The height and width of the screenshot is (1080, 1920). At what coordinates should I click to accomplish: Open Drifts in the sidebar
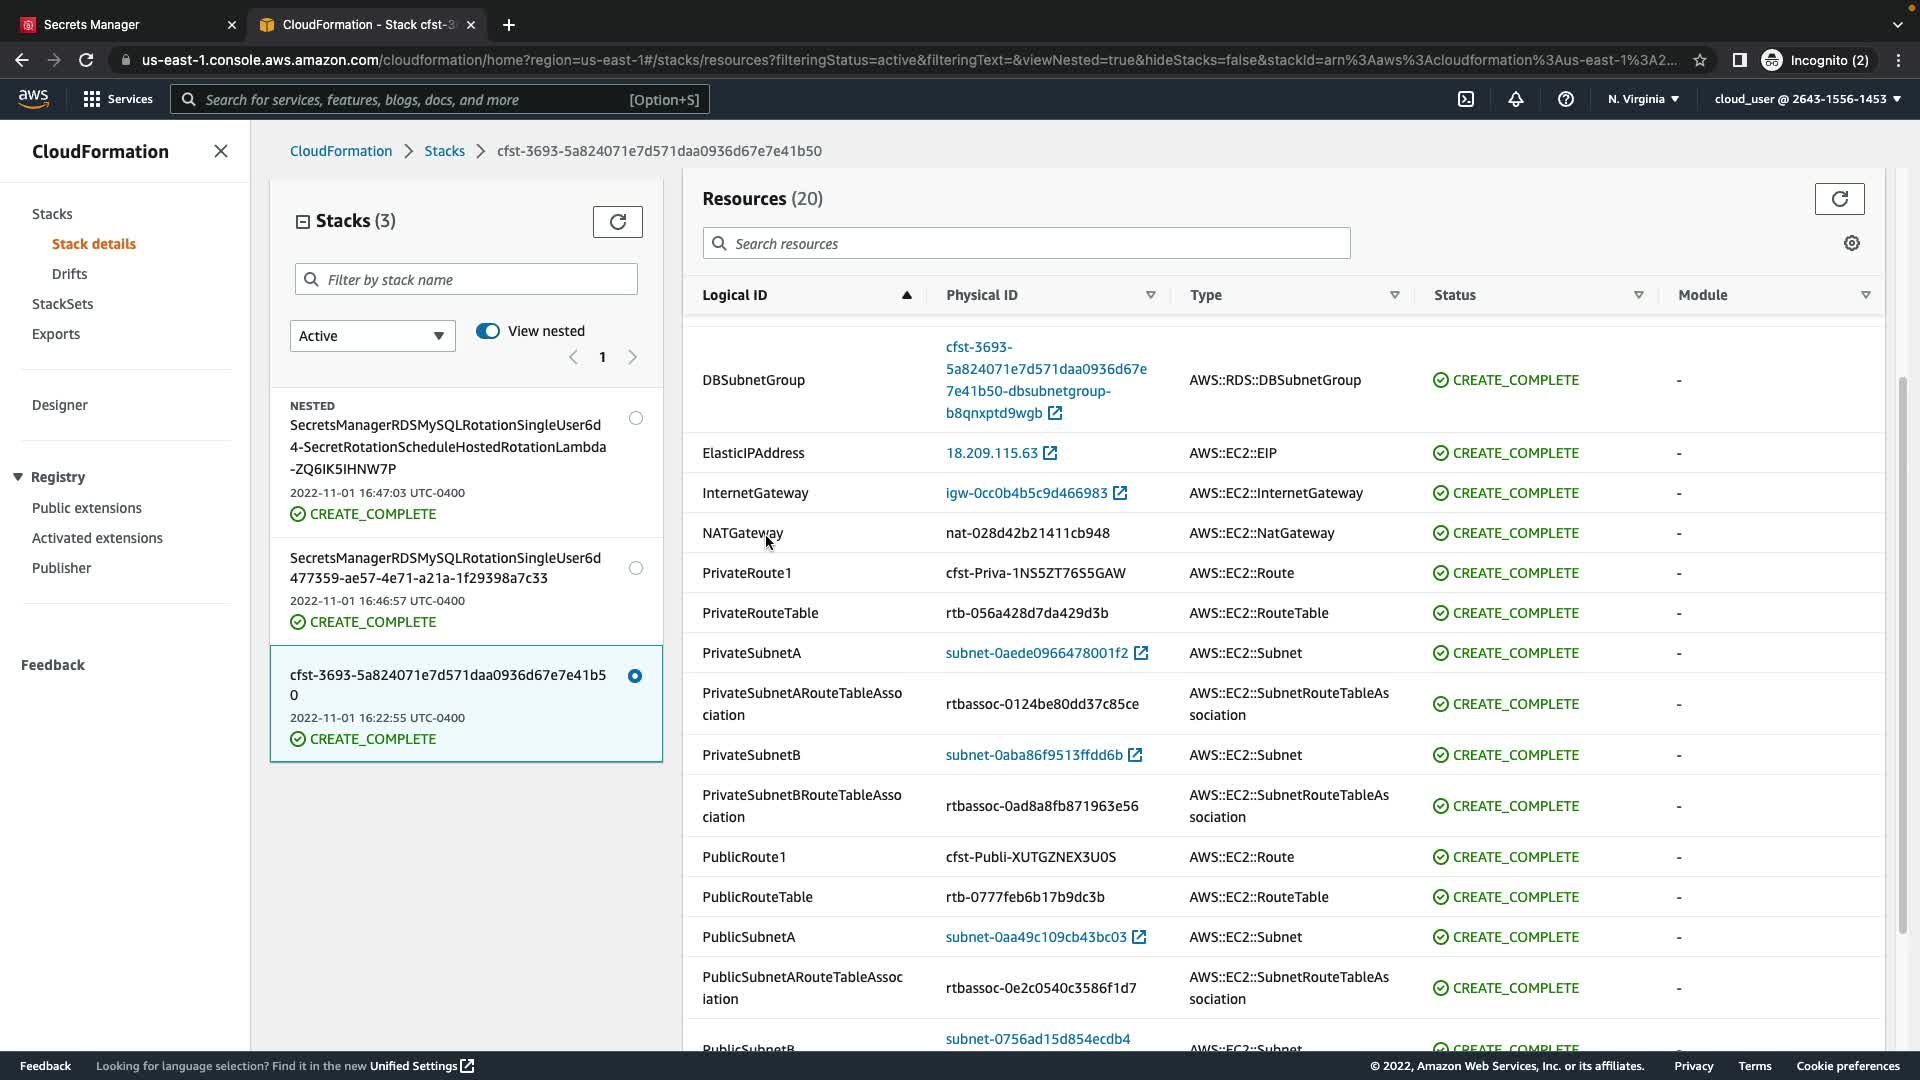[x=69, y=274]
